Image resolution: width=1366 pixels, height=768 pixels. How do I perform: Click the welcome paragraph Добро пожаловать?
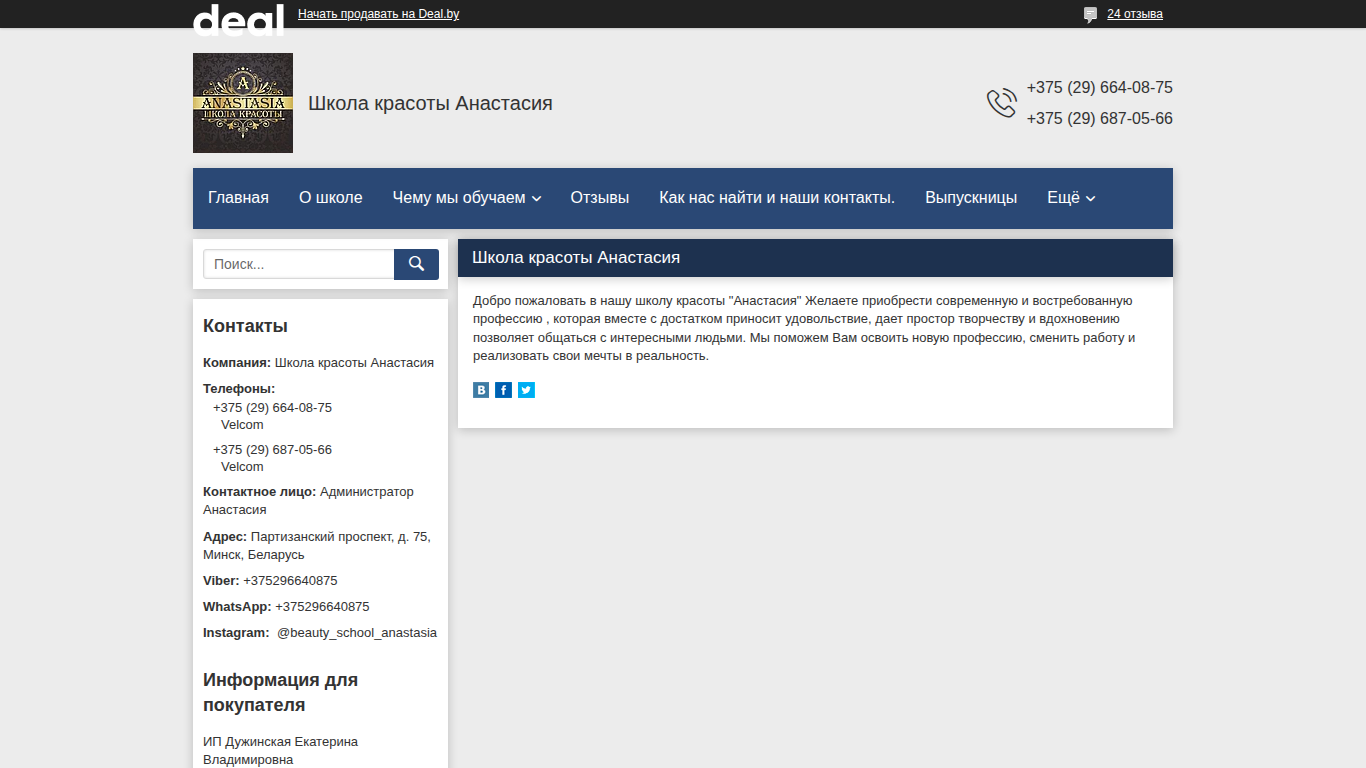pos(804,328)
